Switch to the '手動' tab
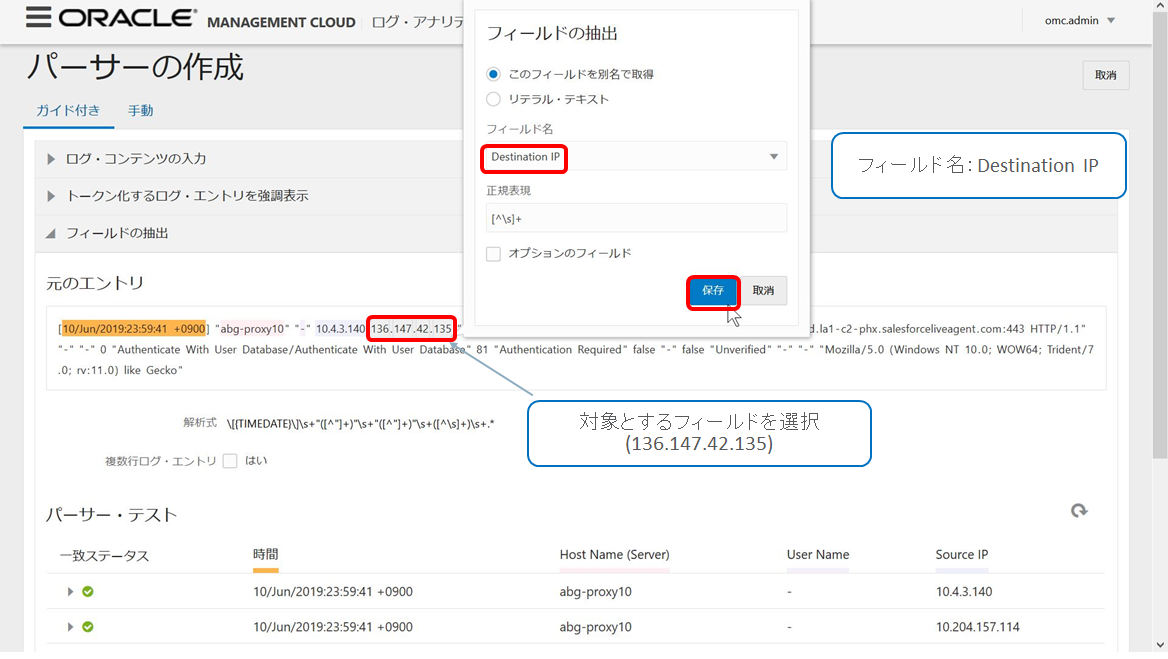1168x659 pixels. tap(140, 110)
